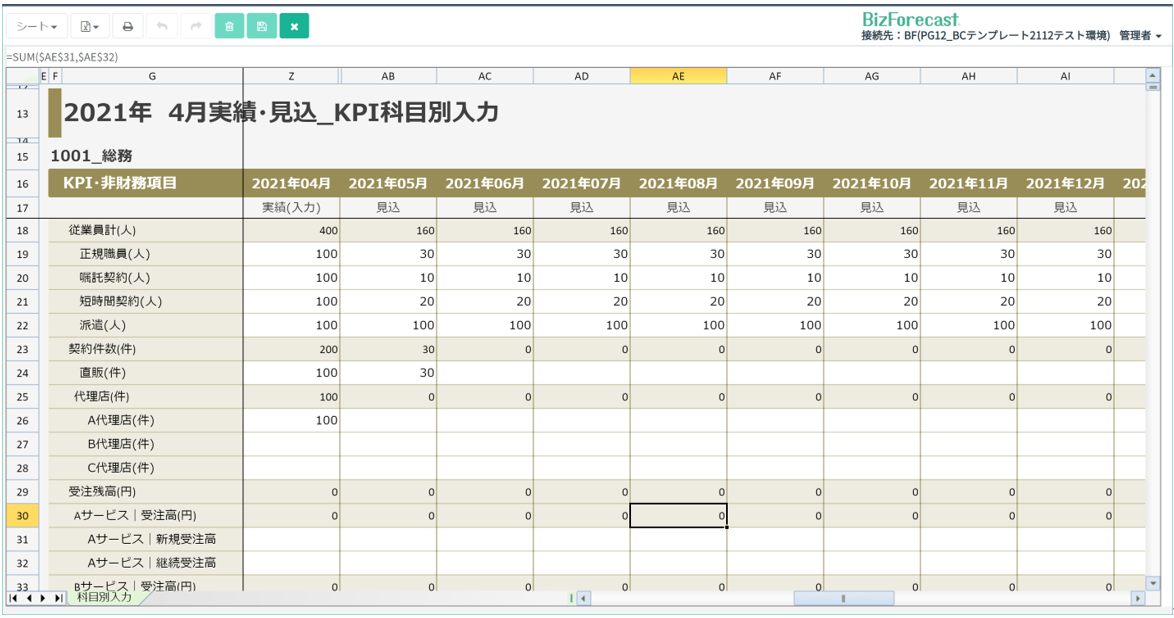This screenshot has width=1174, height=618.
Task: Select row header 30
Action: [22, 516]
